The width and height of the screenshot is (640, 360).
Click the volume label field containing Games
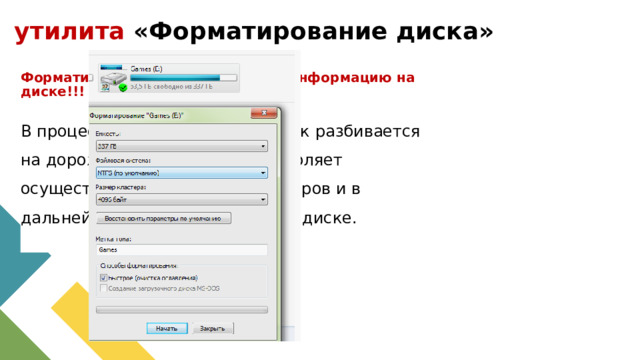182,249
